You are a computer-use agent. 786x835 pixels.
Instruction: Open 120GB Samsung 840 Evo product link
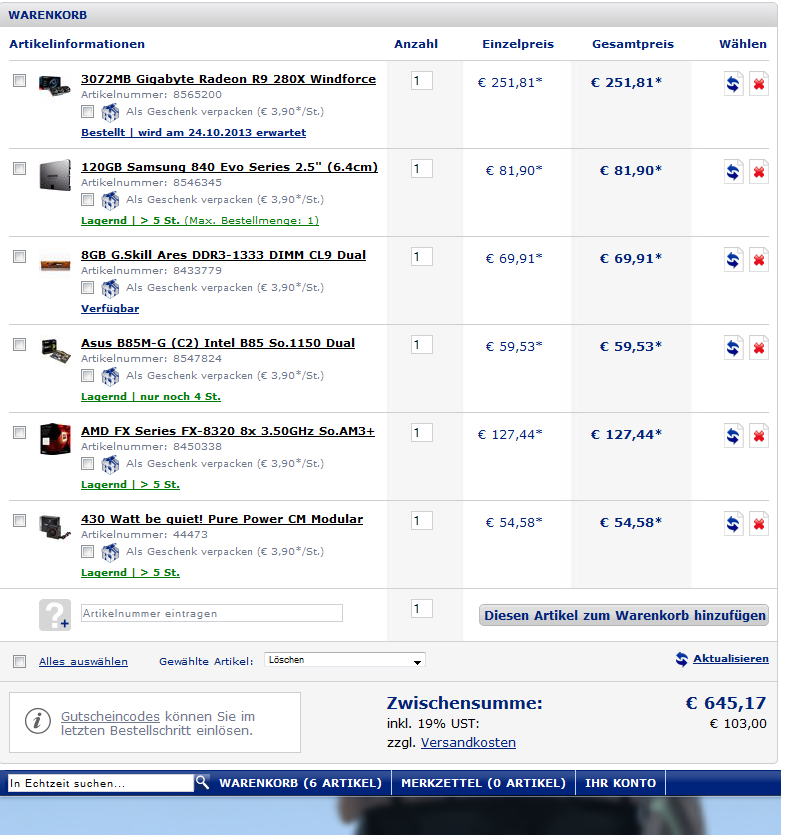[230, 167]
